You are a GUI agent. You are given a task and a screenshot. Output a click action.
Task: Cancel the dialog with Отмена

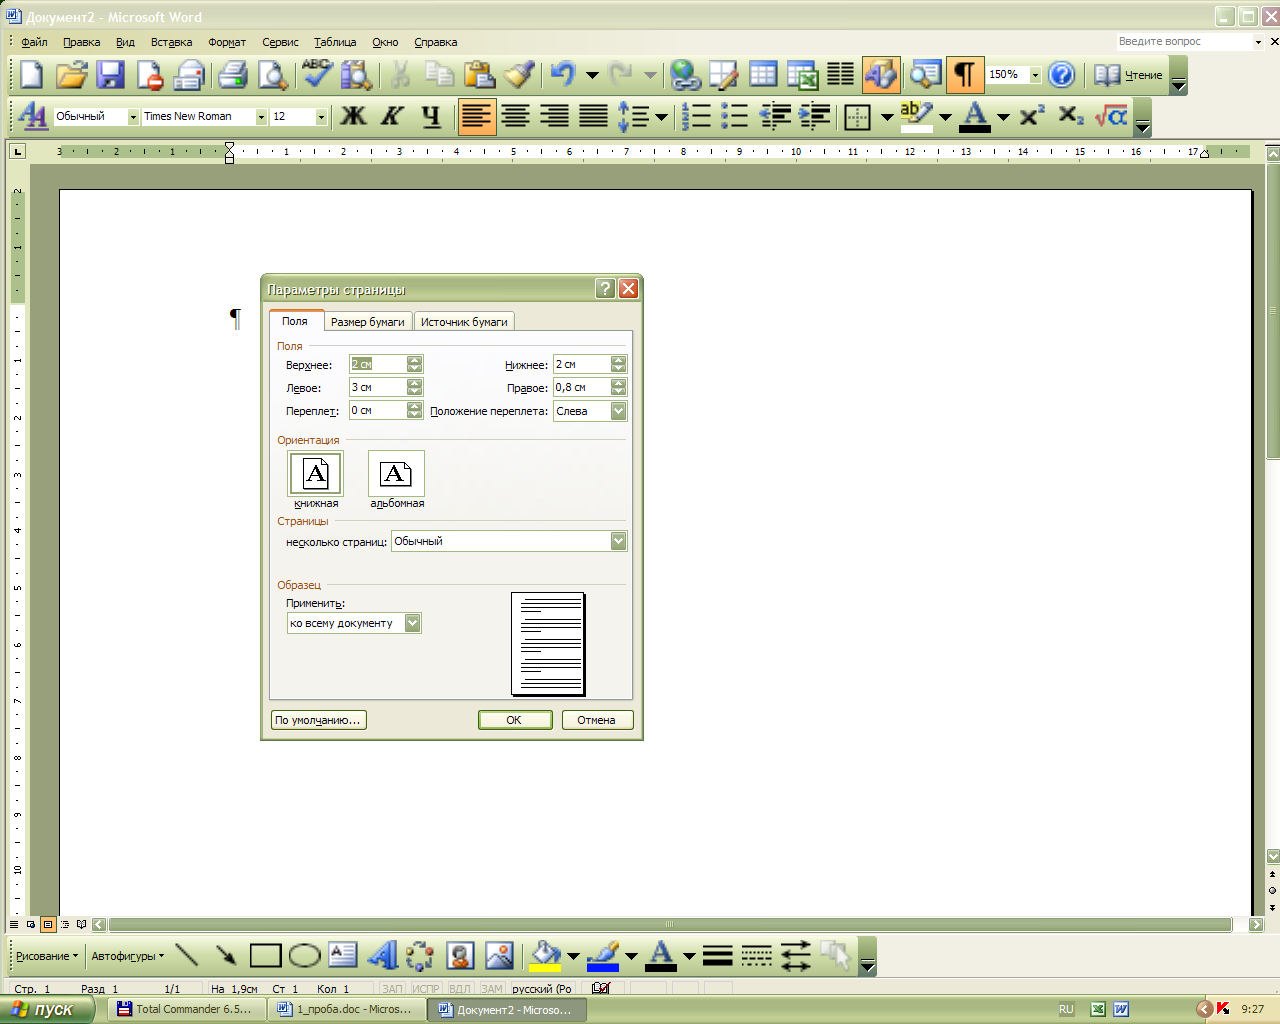(x=597, y=720)
